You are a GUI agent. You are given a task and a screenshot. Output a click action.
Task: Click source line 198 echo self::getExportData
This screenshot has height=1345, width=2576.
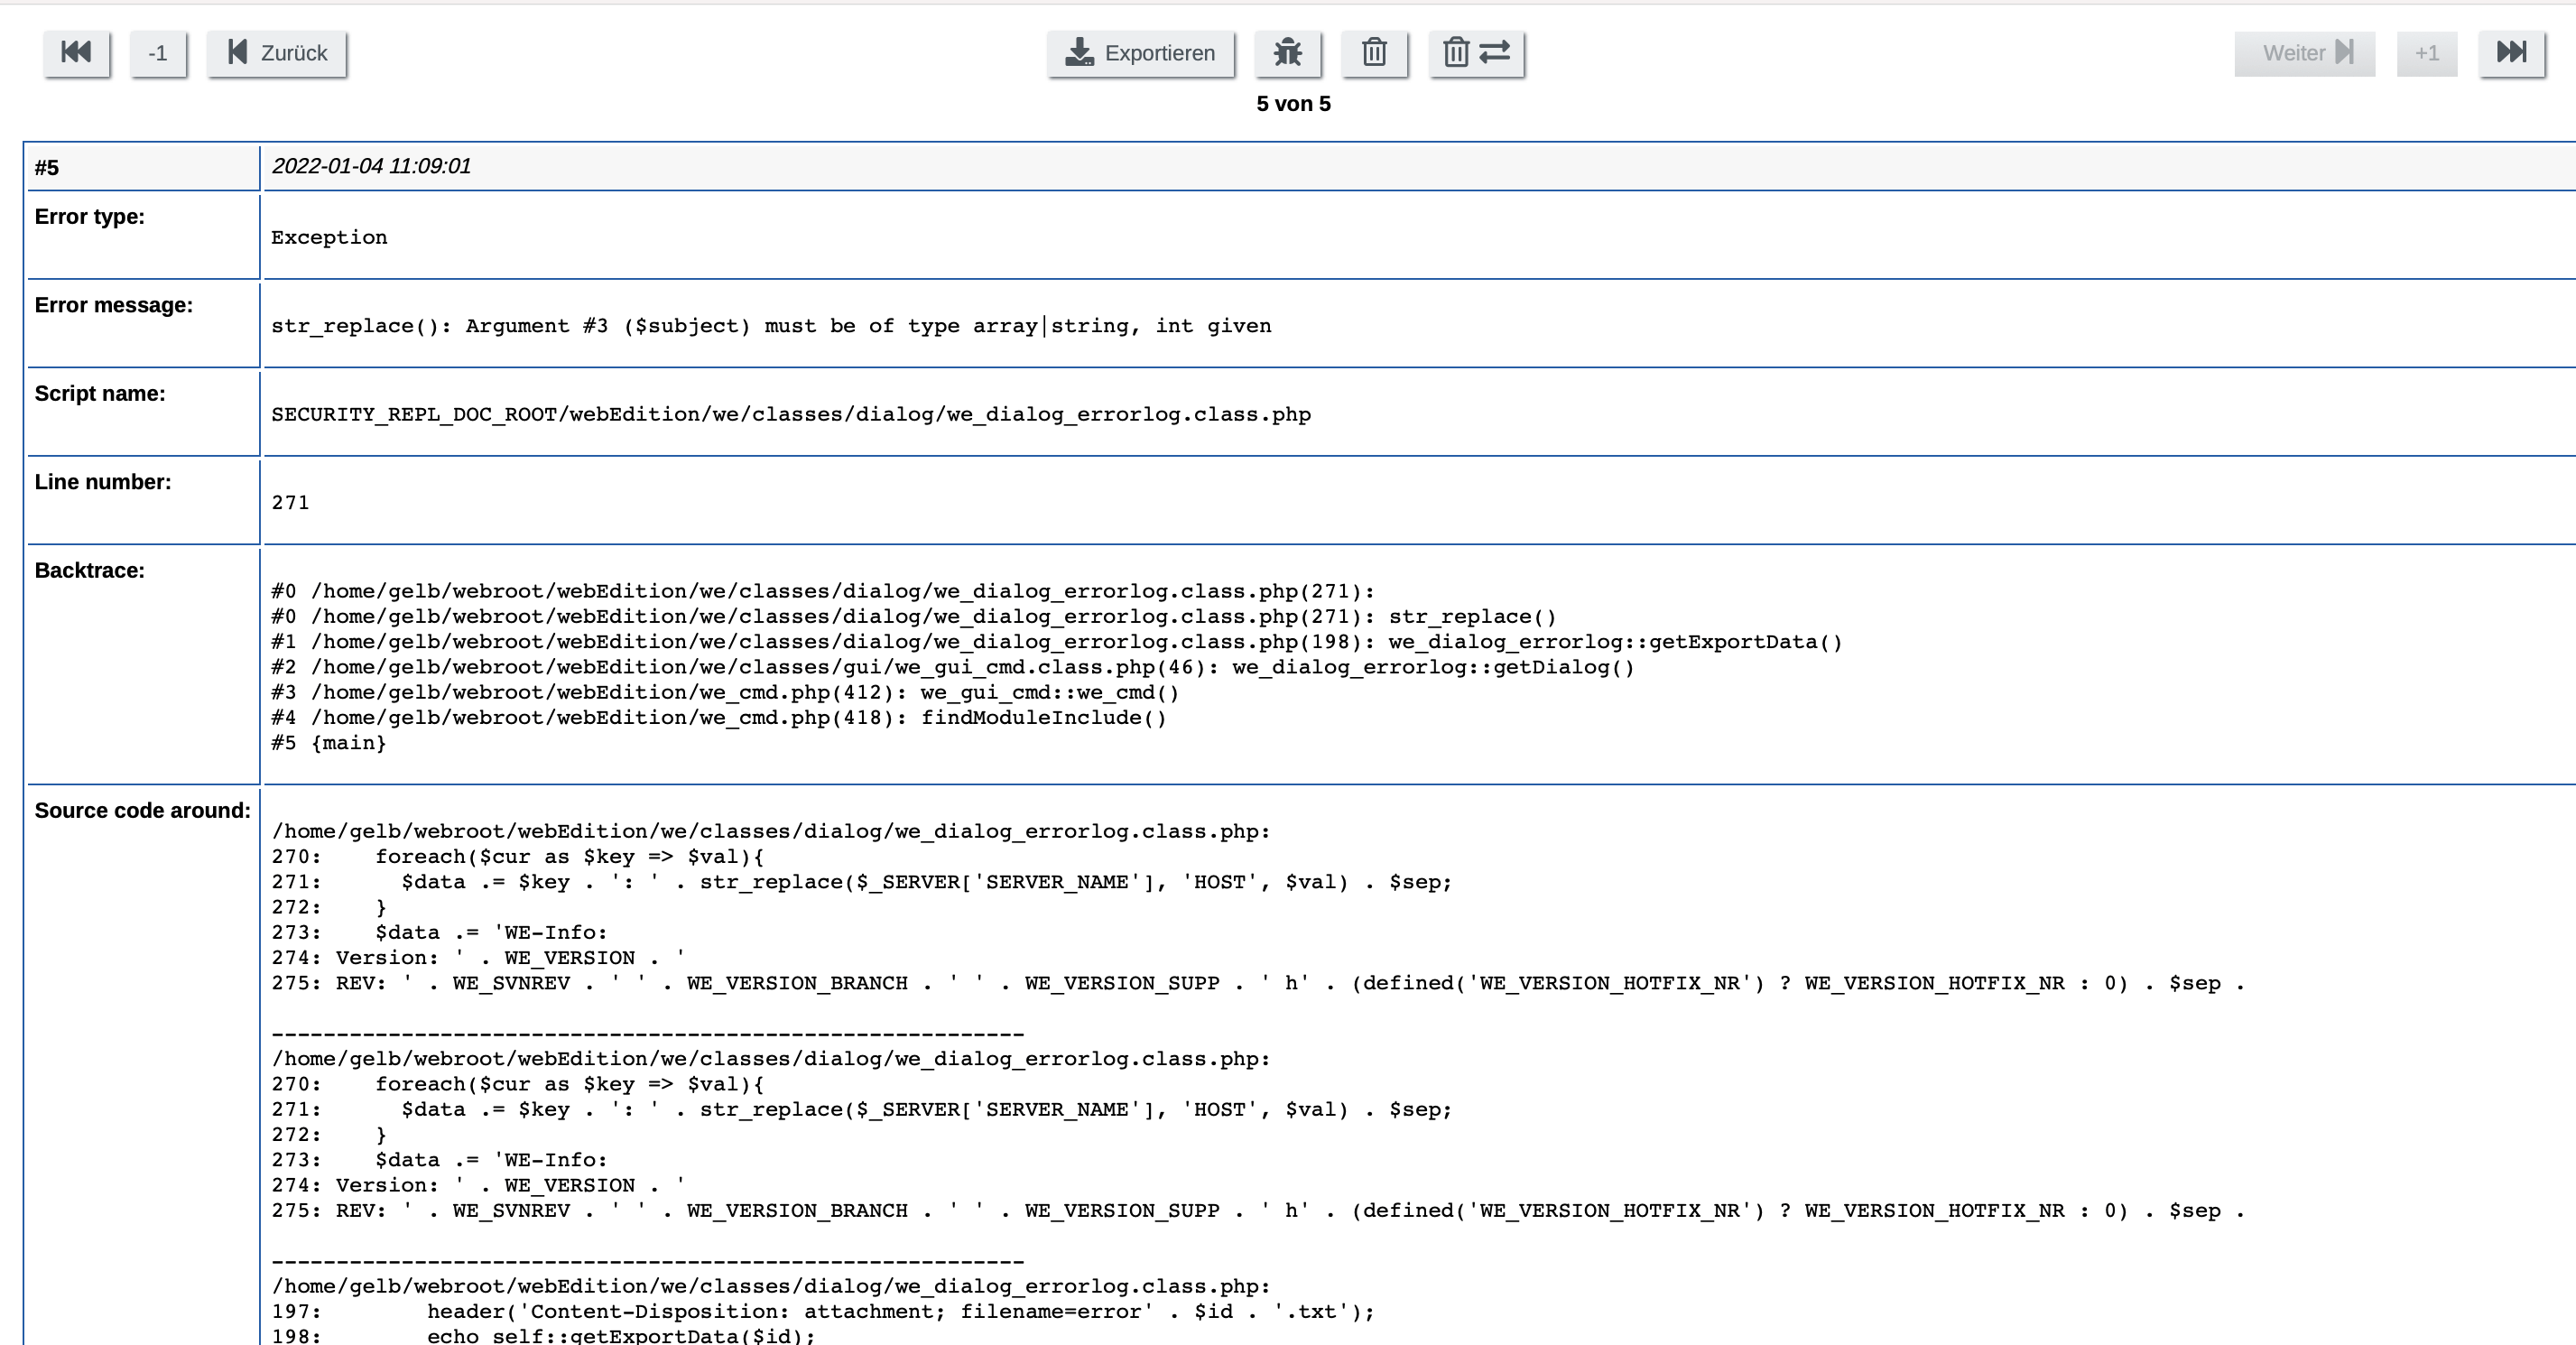click(x=544, y=1335)
